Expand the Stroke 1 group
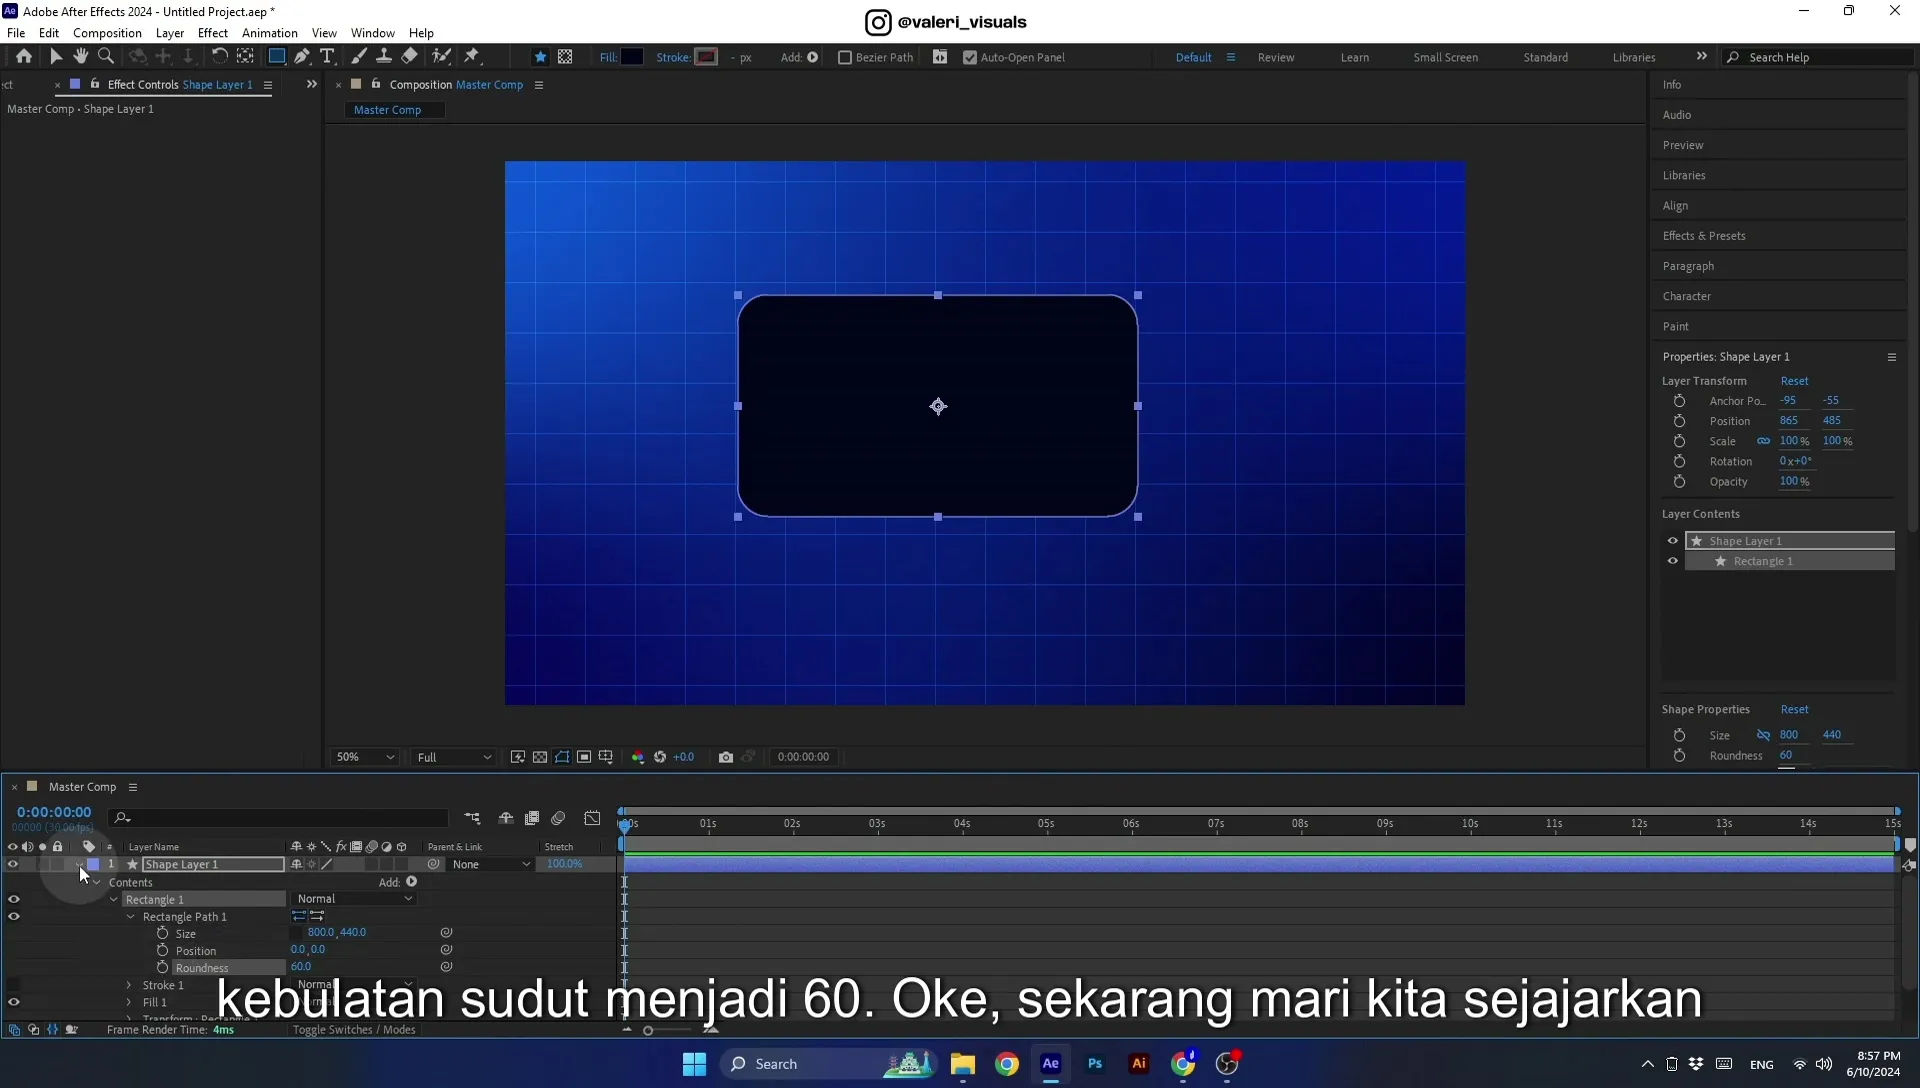 (x=129, y=985)
